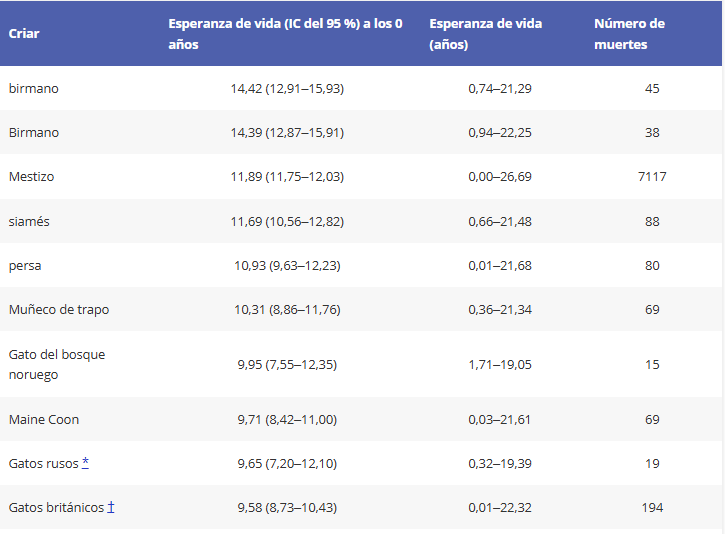Click the persa breed name
This screenshot has width=725, height=534.
[x=25, y=266]
